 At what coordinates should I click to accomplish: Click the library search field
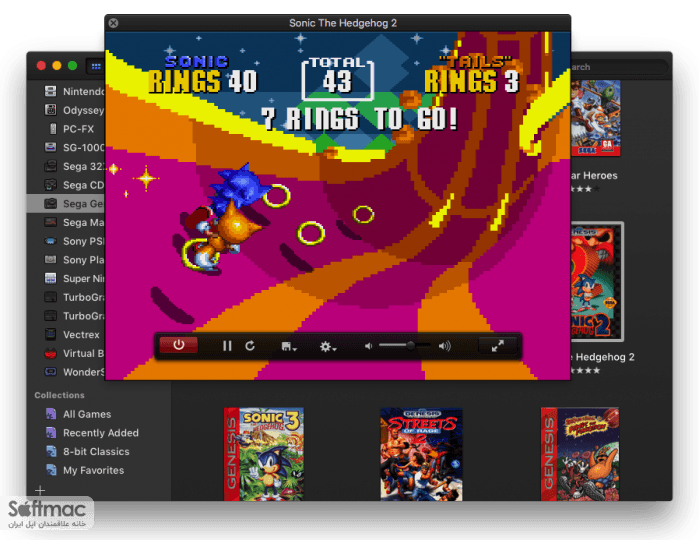tap(620, 67)
